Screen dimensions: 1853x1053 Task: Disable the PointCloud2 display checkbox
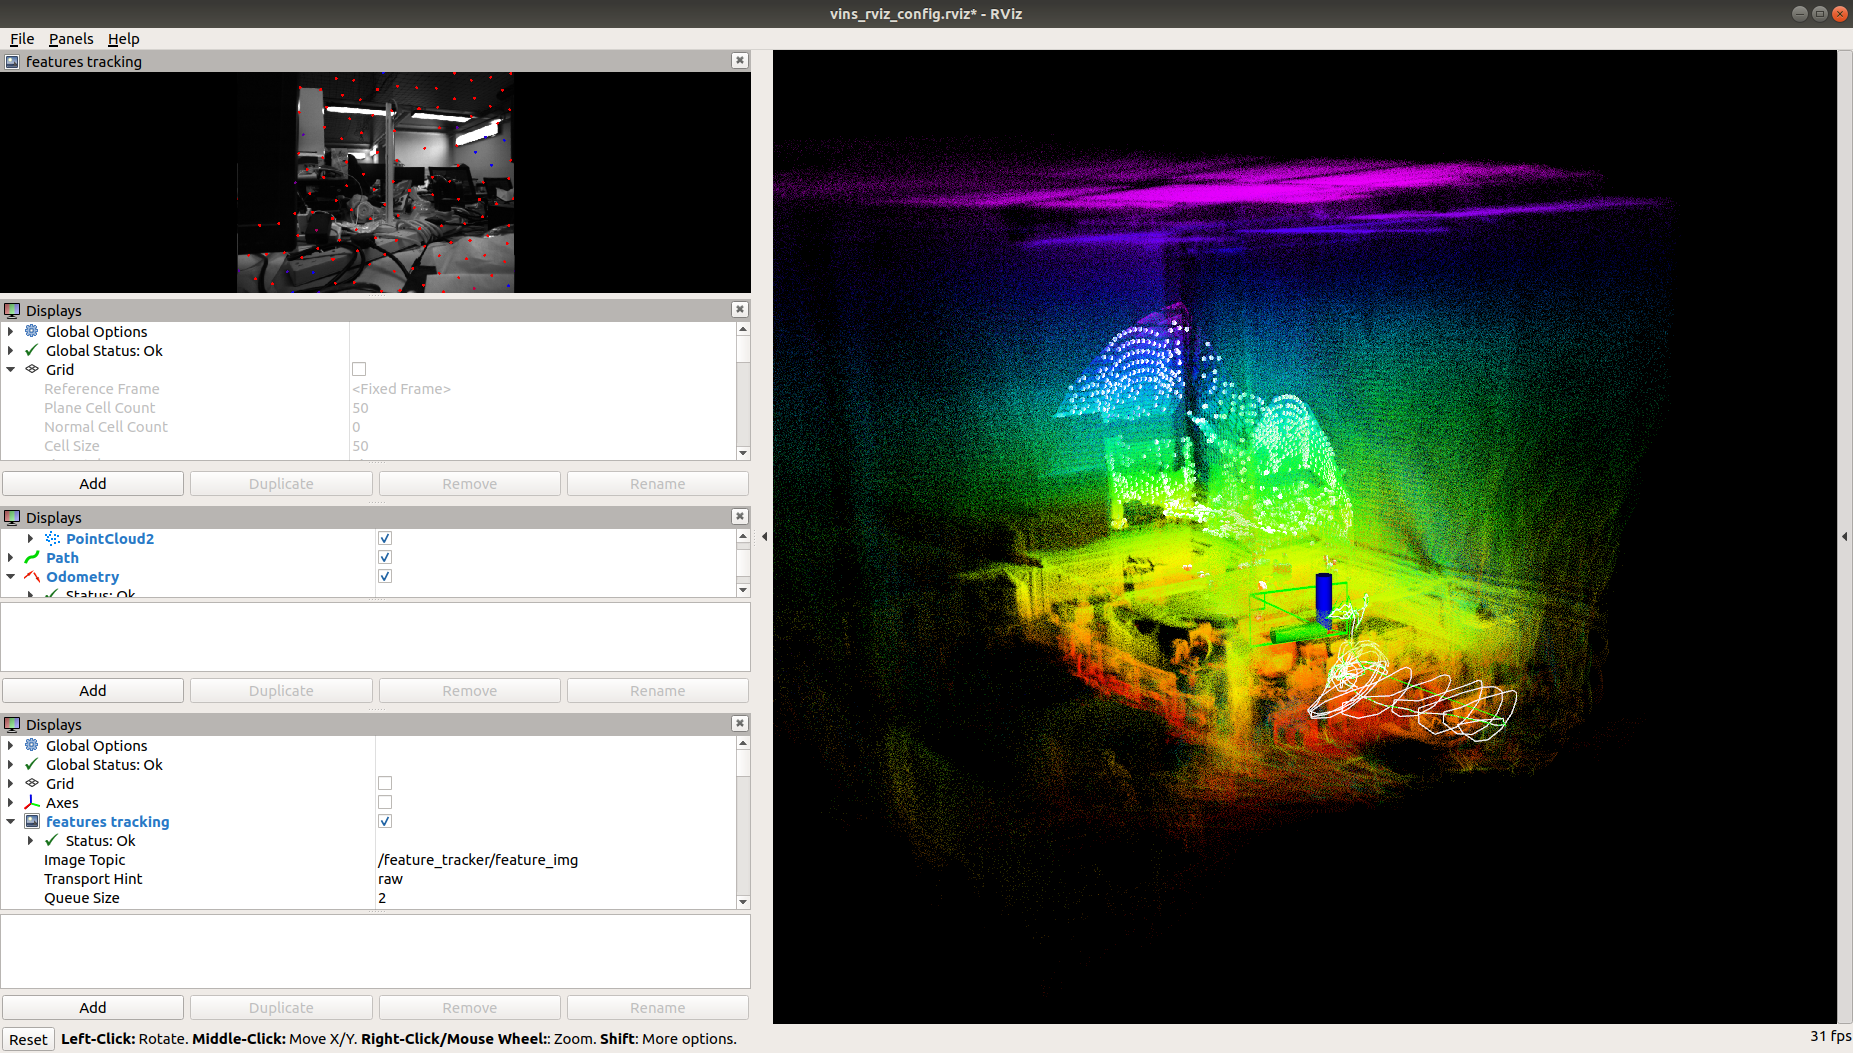pyautogui.click(x=385, y=538)
